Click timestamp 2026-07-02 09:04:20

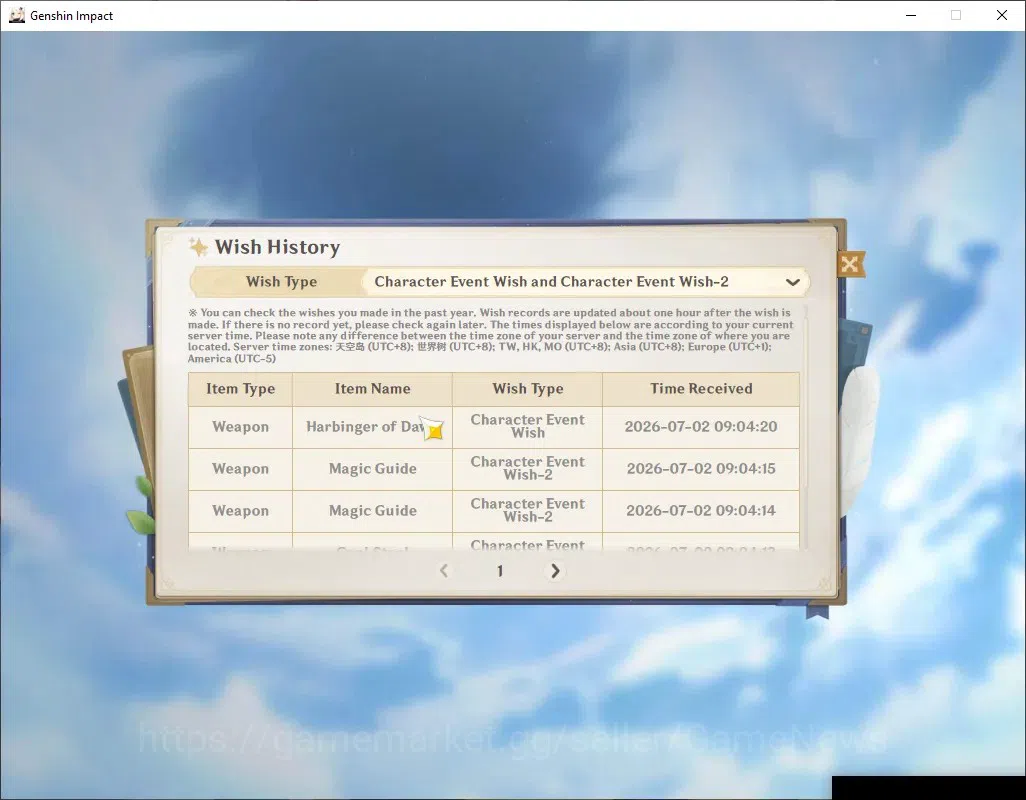pyautogui.click(x=701, y=427)
